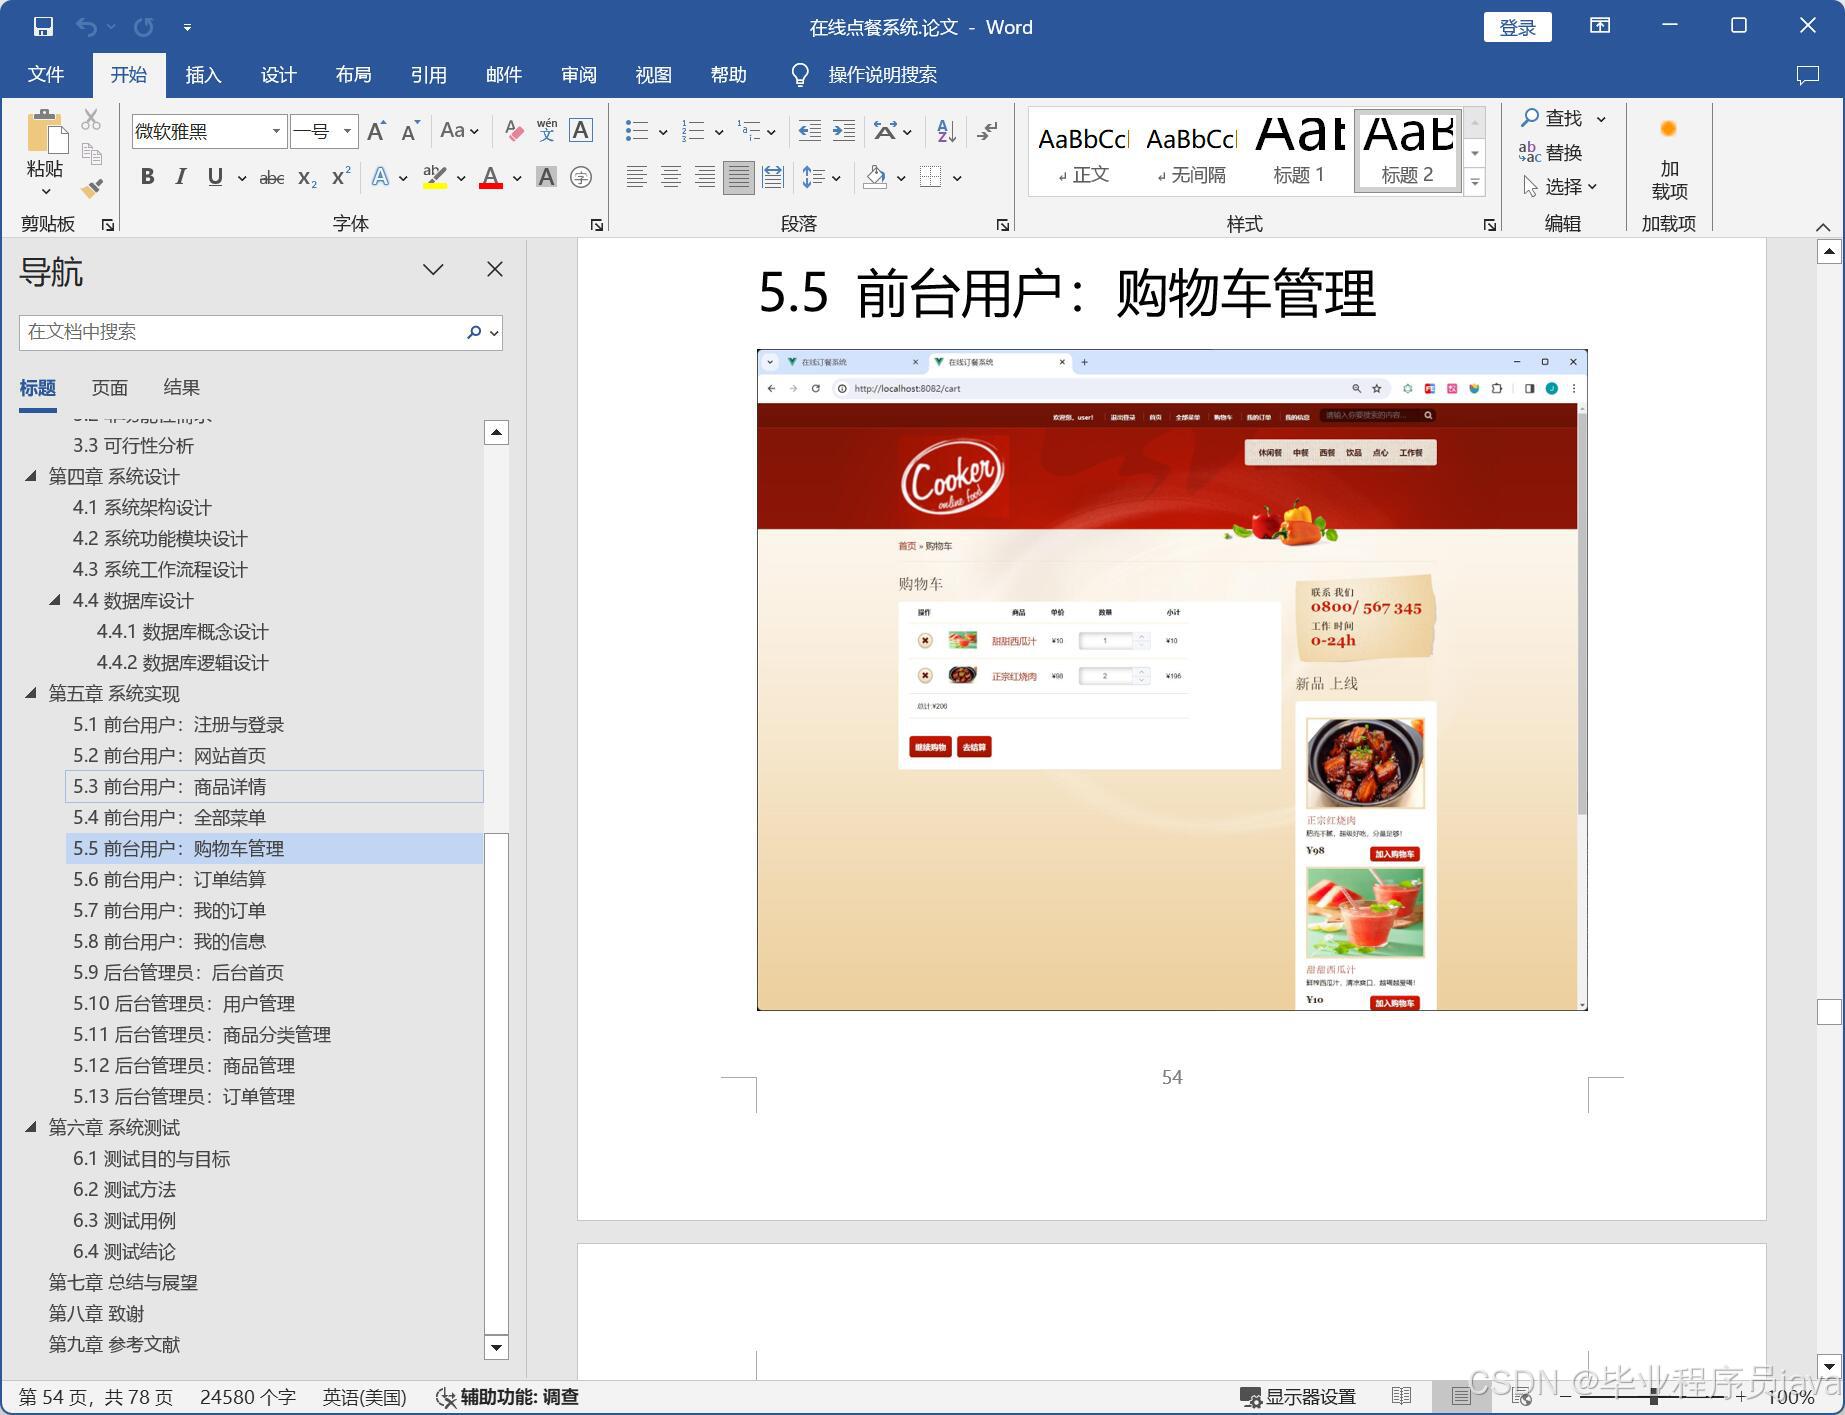The image size is (1845, 1415).
Task: Toggle Italic formatting
Action: [x=181, y=177]
